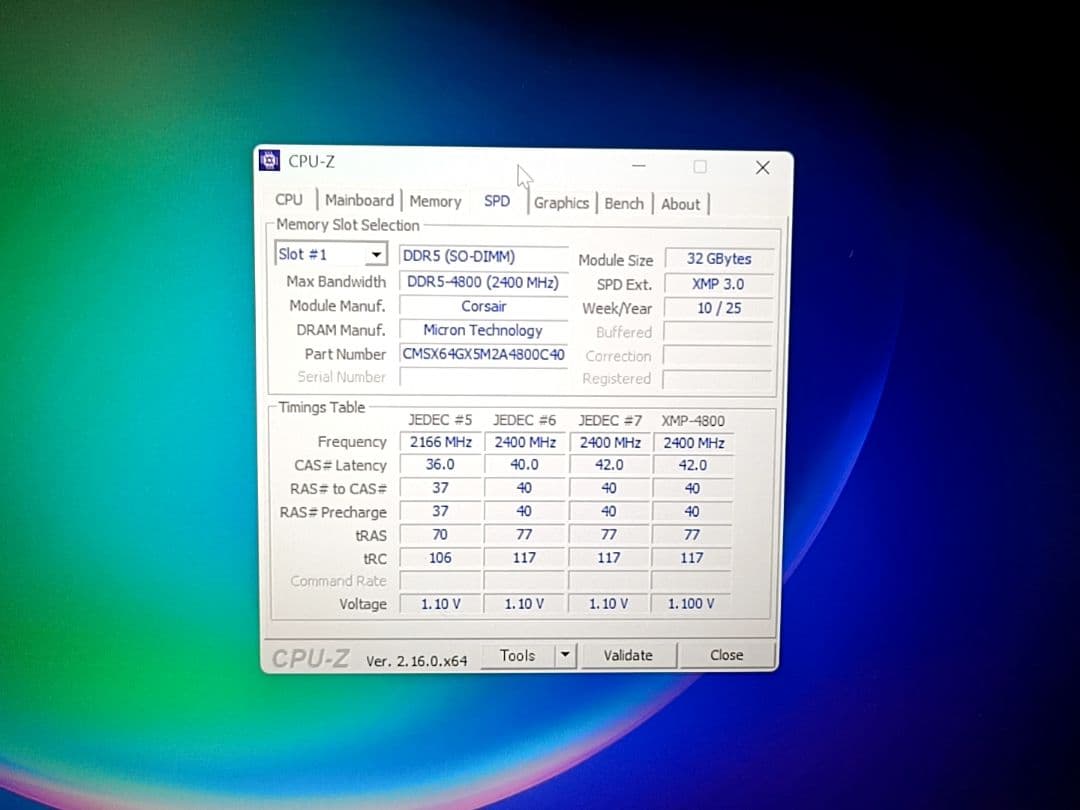Click the Week/Year field showing 10 / 25
1080x810 pixels.
717,307
